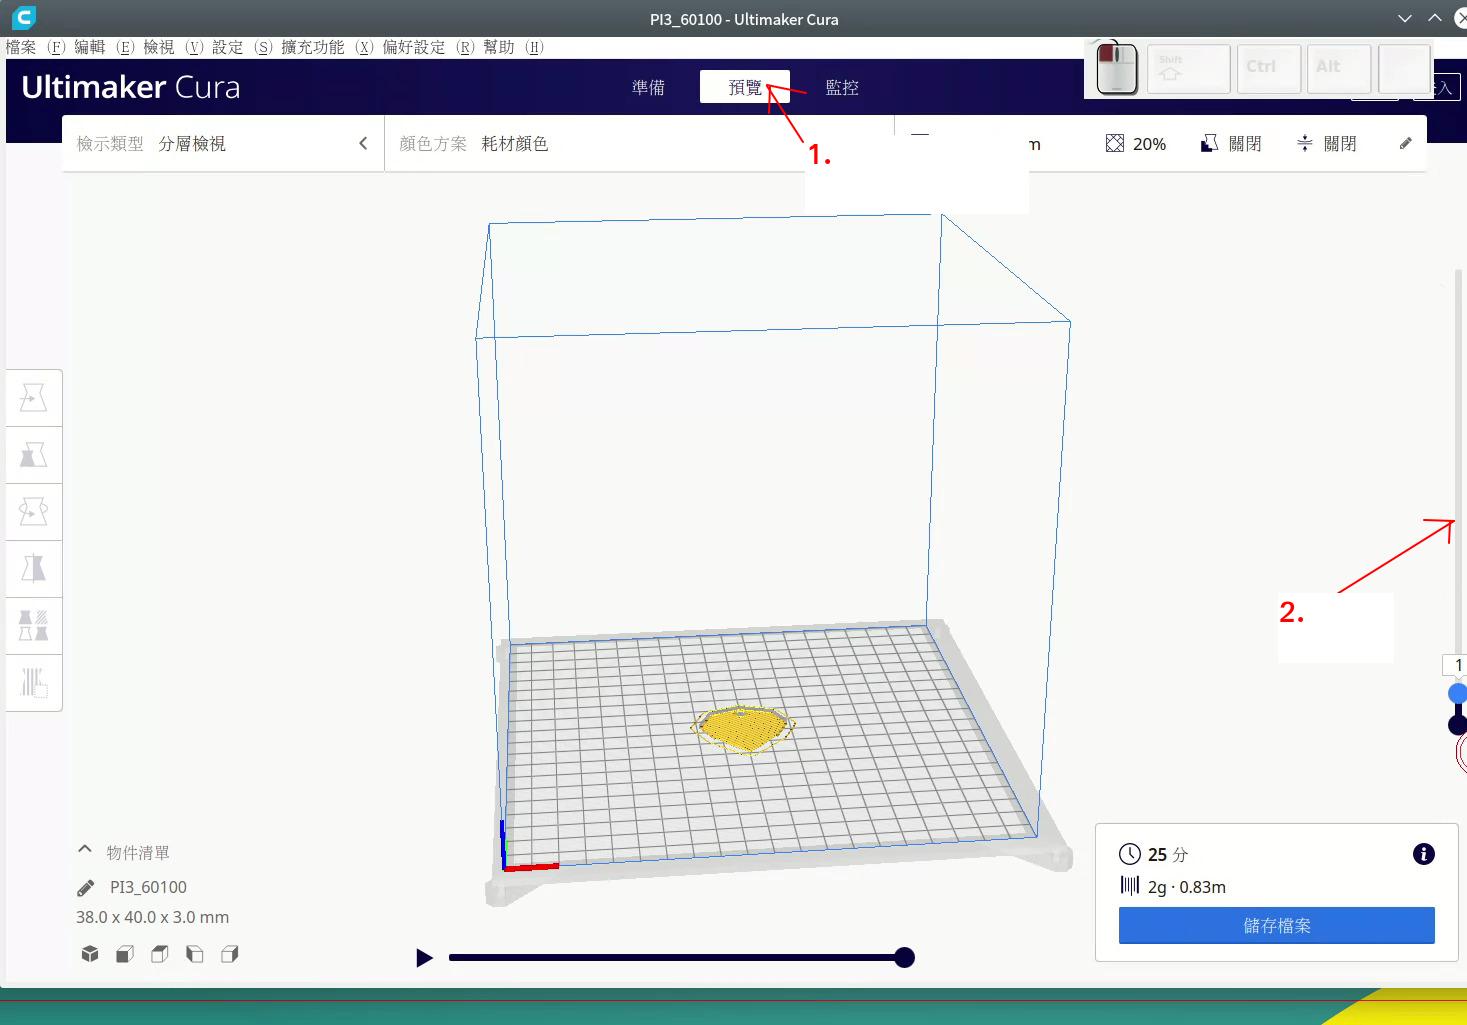Image resolution: width=1467 pixels, height=1025 pixels.
Task: Switch to right side camera view cube
Action: [x=230, y=954]
